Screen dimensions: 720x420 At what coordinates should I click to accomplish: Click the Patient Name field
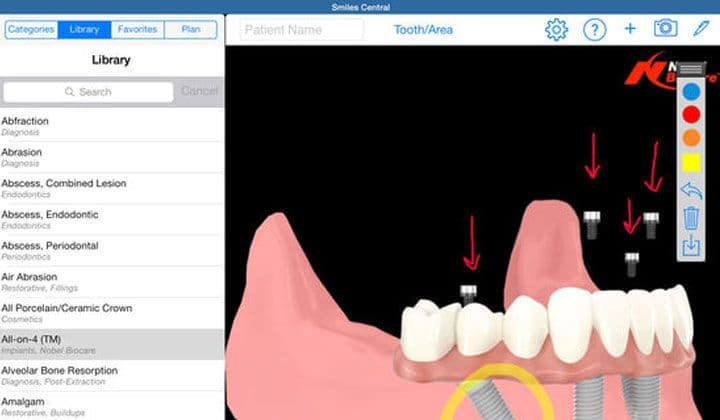301,30
